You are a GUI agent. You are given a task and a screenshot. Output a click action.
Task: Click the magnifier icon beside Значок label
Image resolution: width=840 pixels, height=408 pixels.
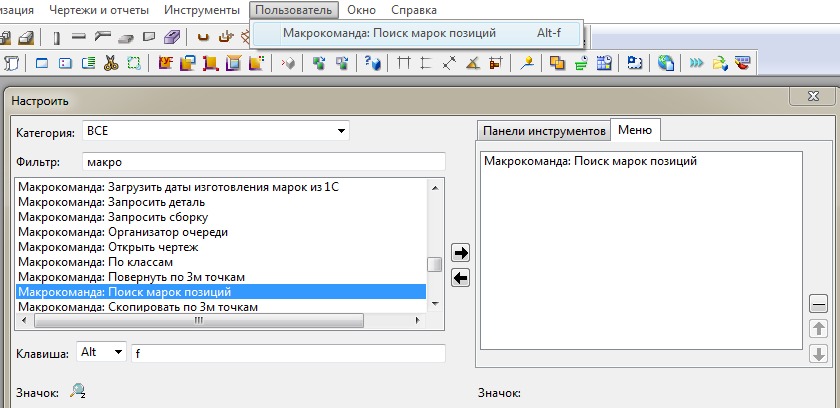[x=78, y=392]
